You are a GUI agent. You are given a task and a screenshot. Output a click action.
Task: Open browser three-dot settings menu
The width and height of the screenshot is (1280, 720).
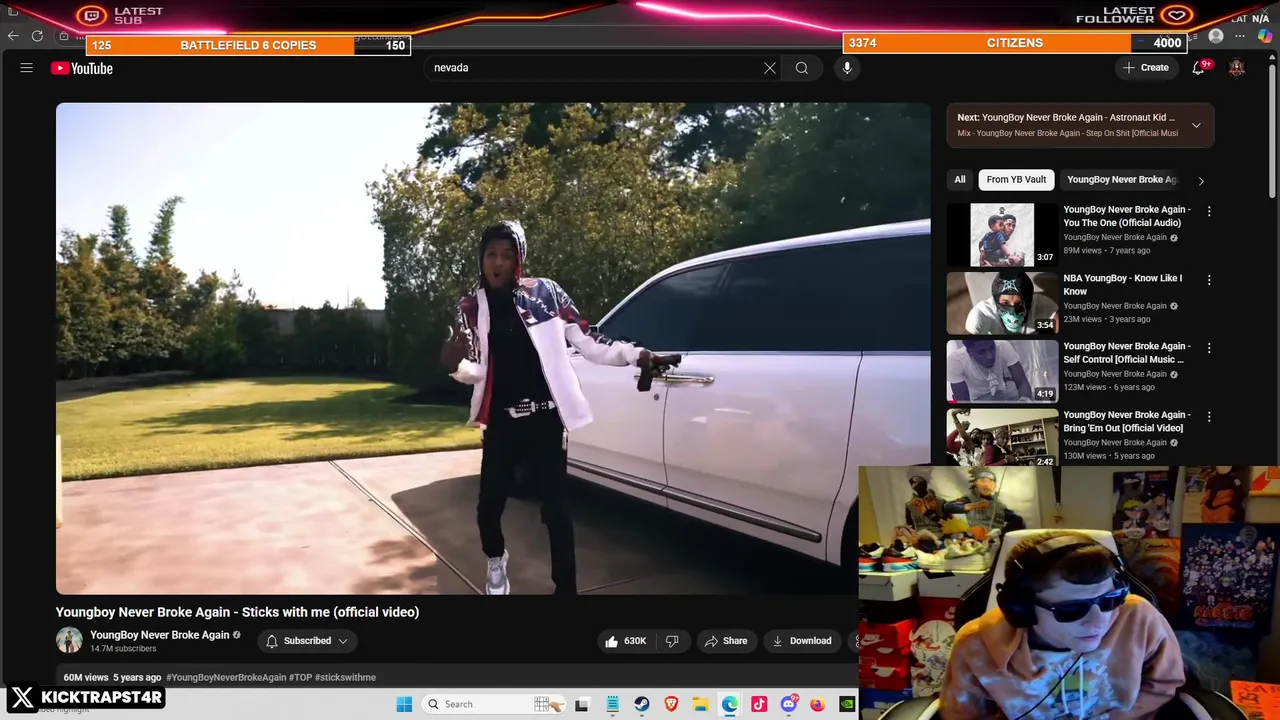point(1240,36)
